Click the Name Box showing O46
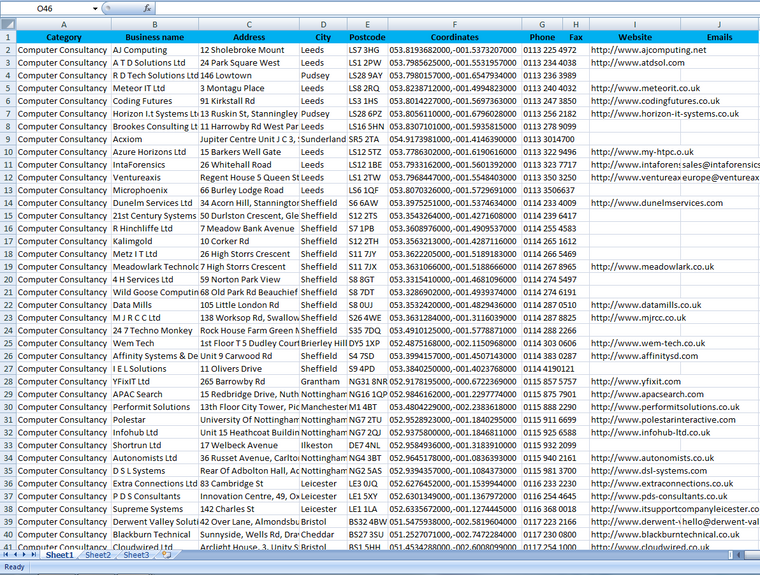The width and height of the screenshot is (760, 575). tap(45, 8)
